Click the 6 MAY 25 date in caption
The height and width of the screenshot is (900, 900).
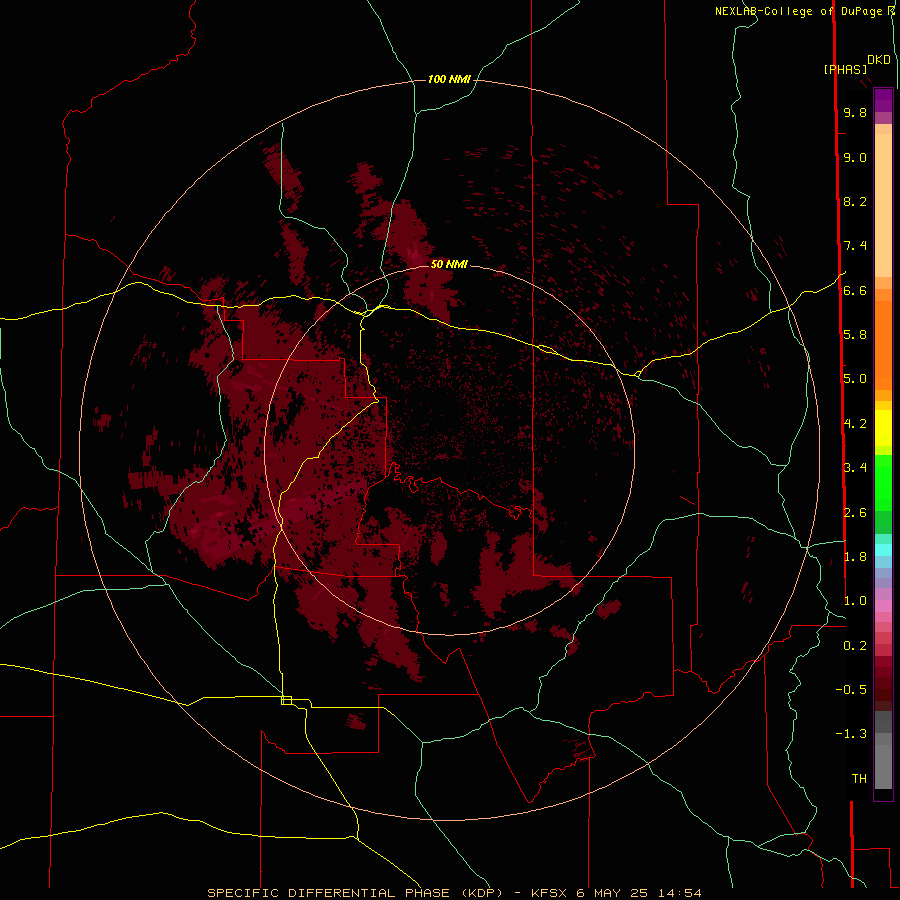coord(612,893)
